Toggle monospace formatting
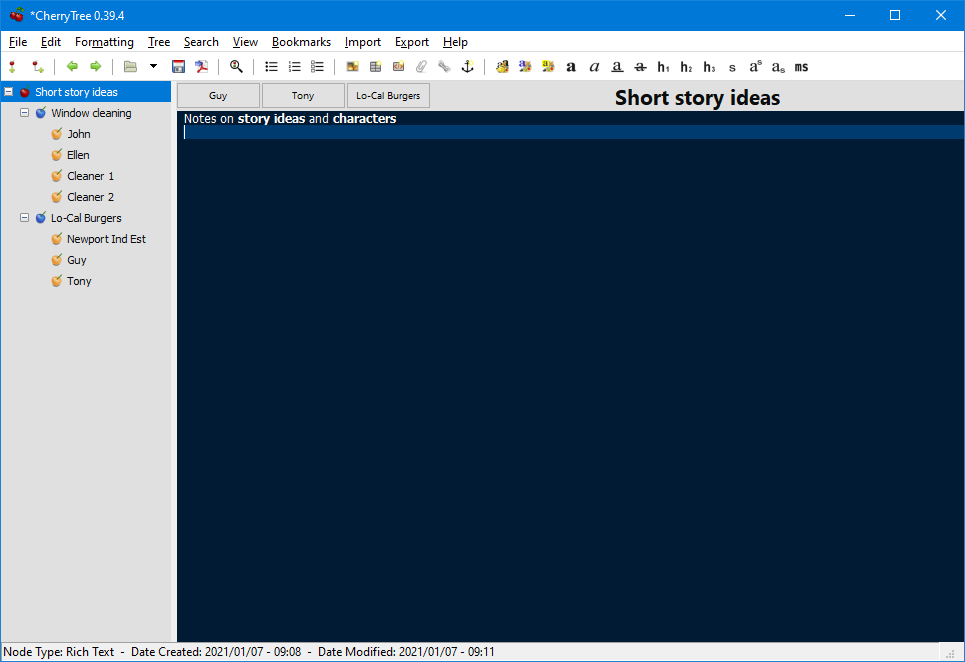 point(801,66)
